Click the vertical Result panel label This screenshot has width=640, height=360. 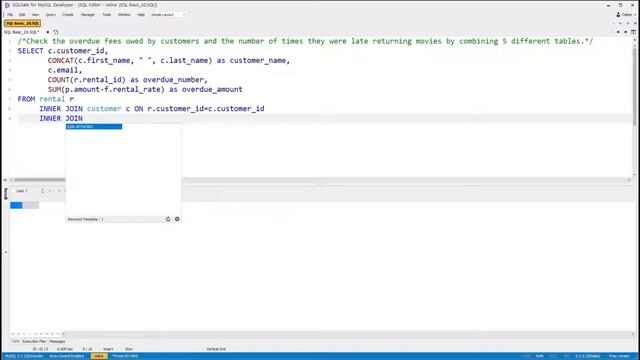pos(6,194)
